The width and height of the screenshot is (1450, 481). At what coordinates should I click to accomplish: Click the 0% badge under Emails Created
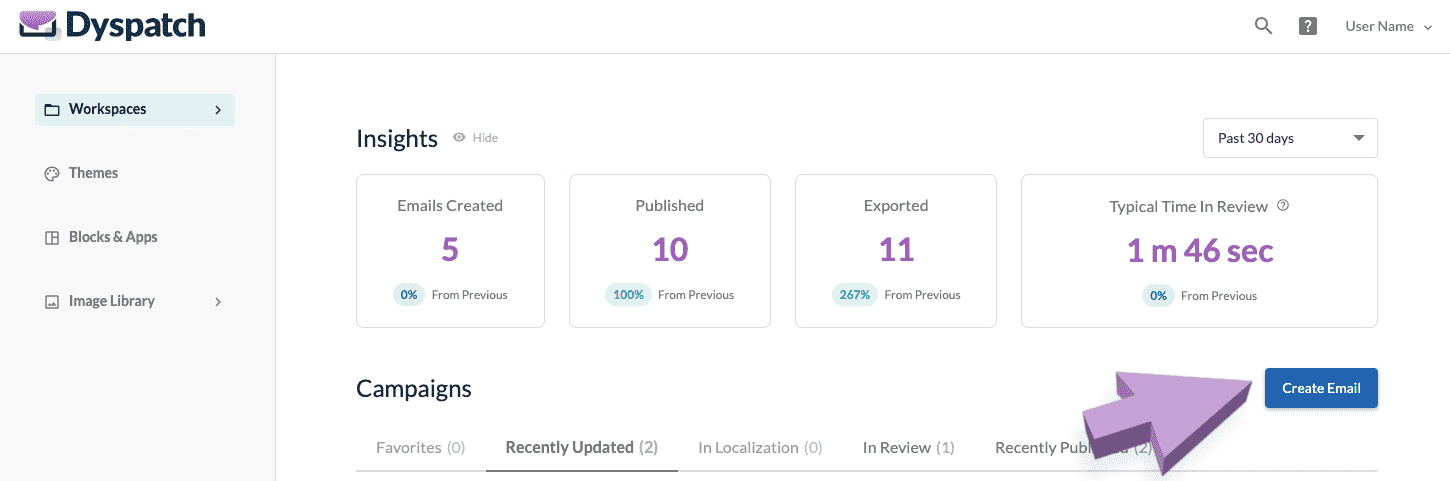408,295
